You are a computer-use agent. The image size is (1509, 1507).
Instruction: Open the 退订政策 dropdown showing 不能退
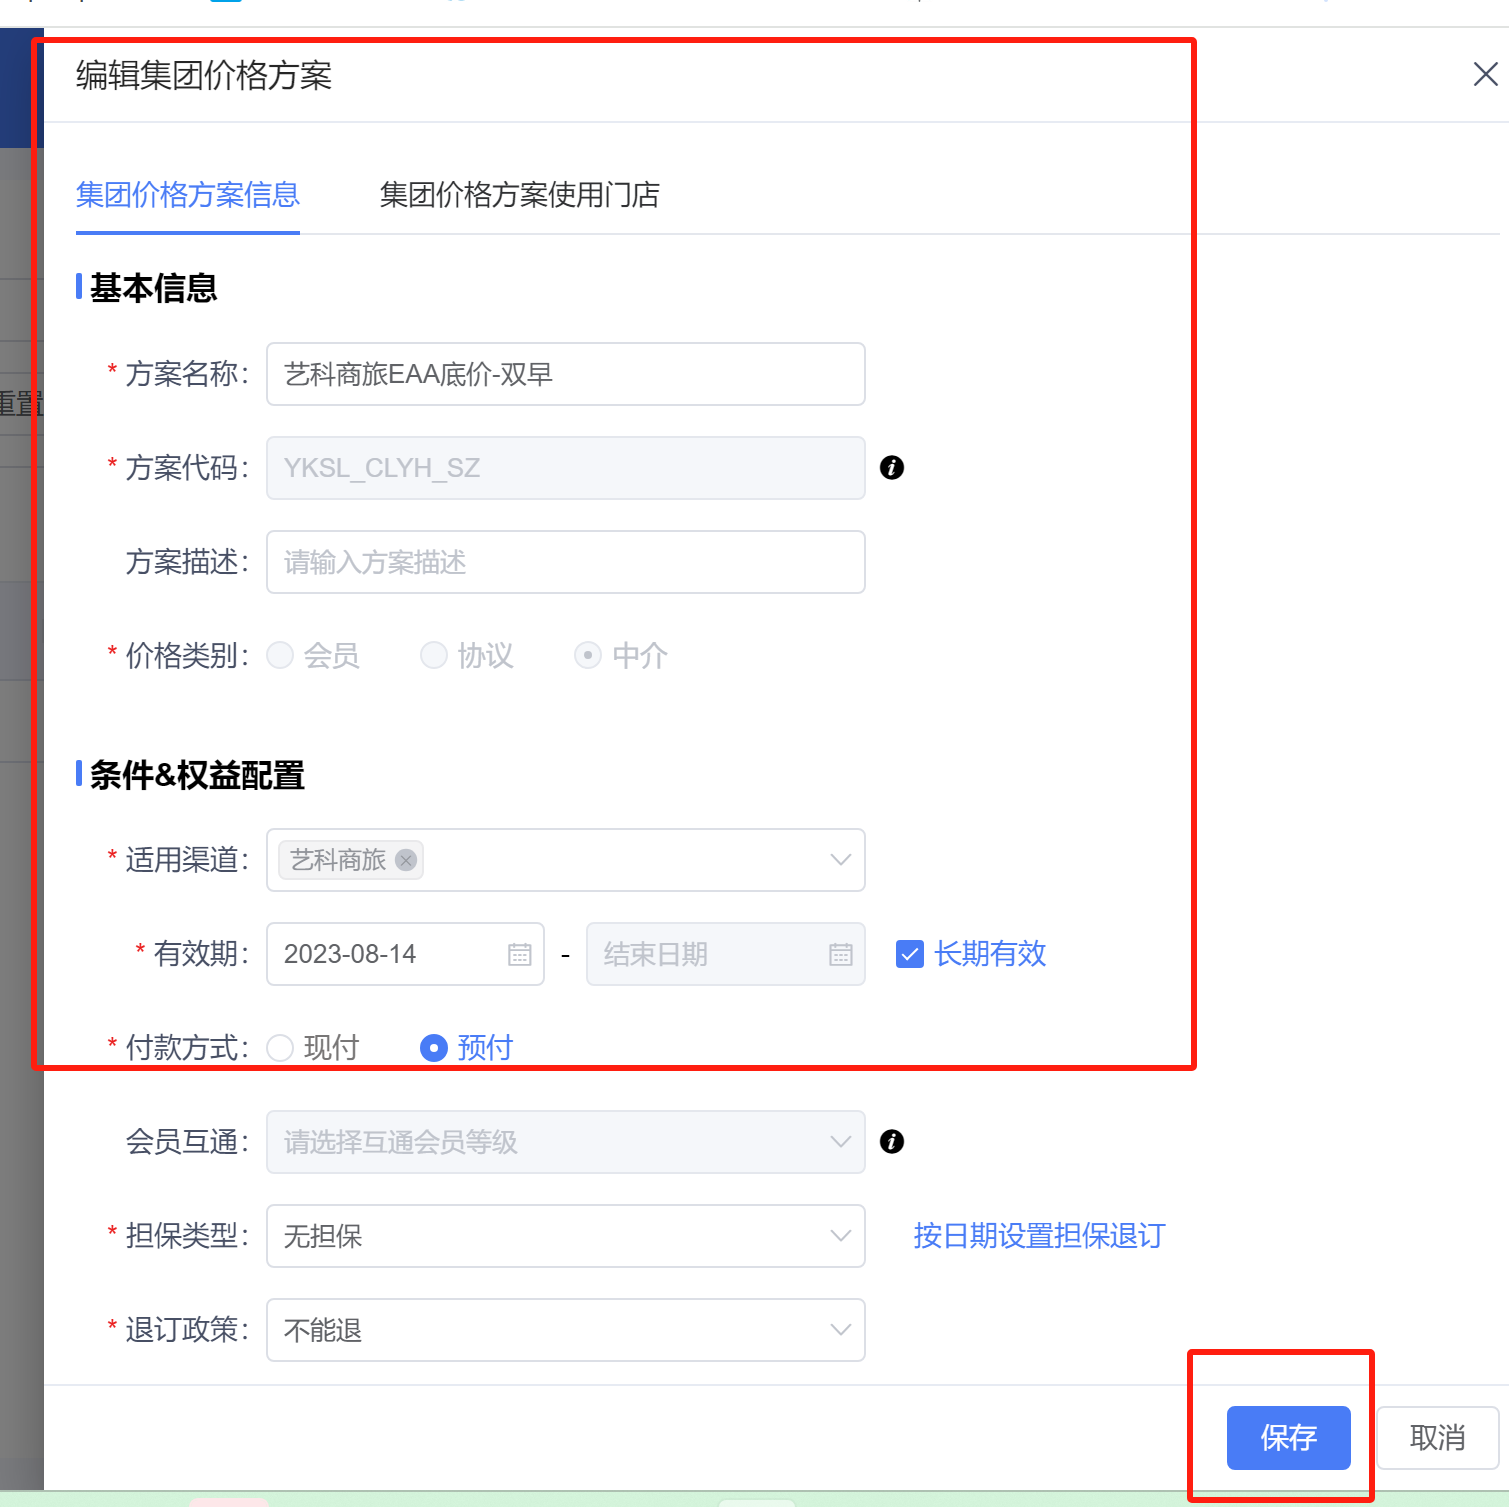click(565, 1330)
